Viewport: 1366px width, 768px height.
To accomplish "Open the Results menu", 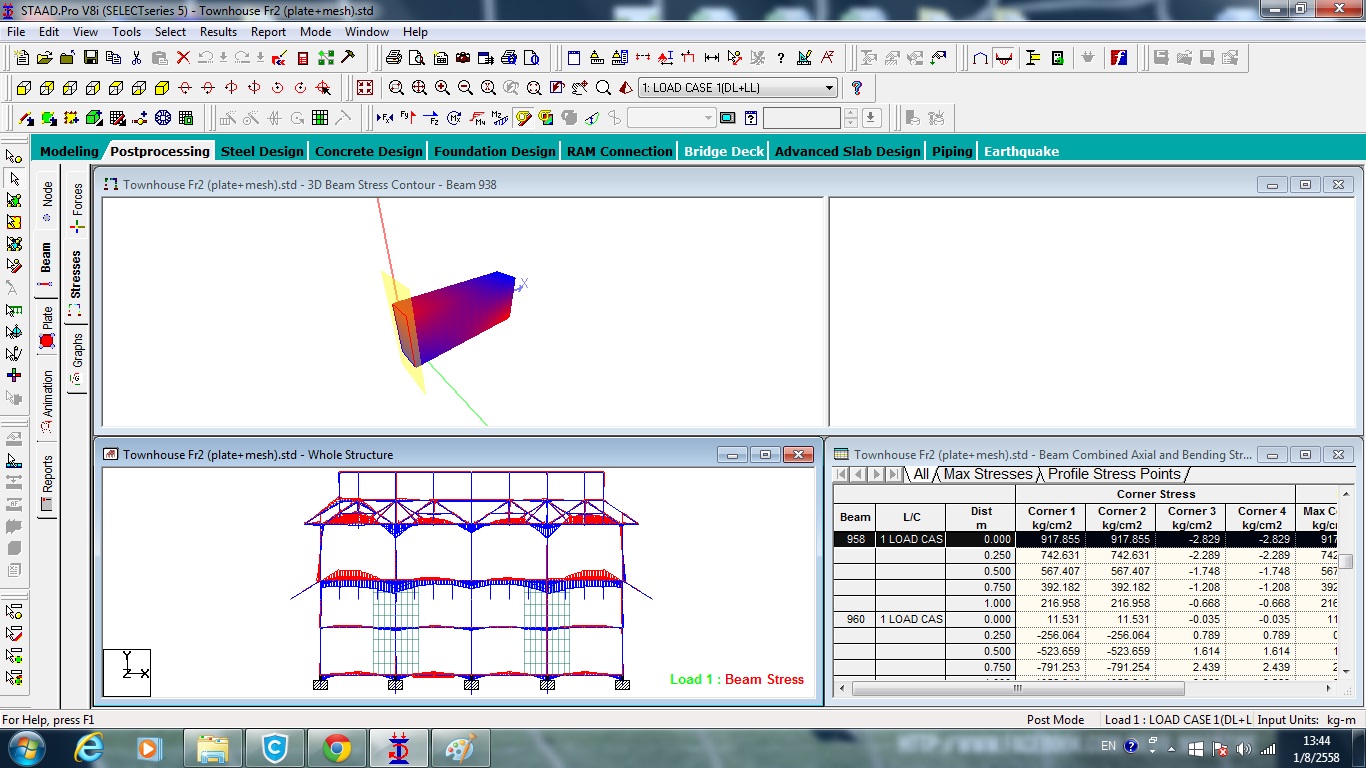I will pyautogui.click(x=218, y=32).
